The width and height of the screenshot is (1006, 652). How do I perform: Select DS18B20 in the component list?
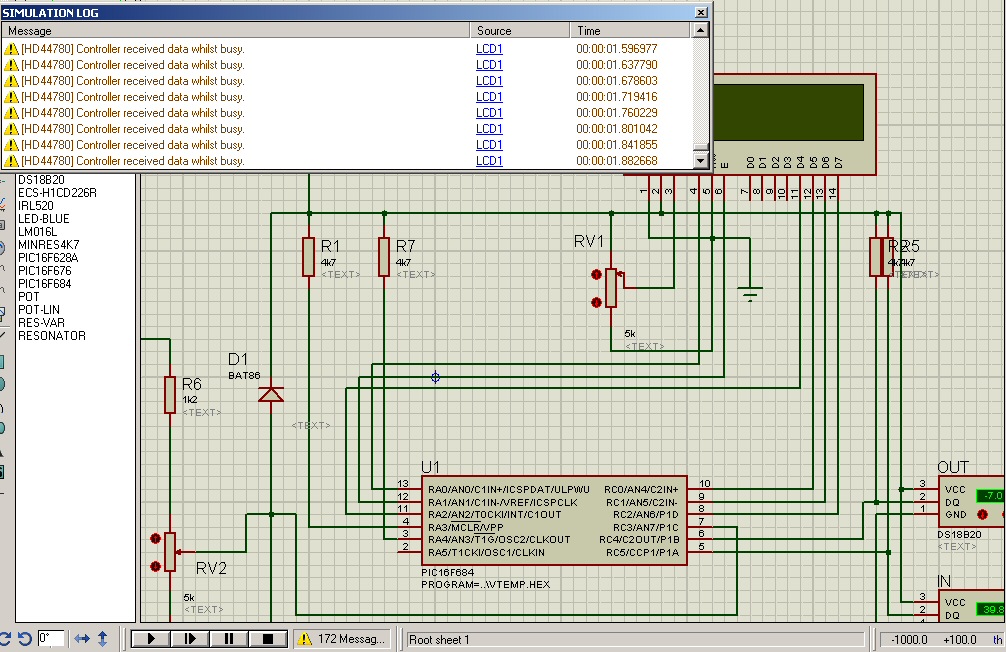[x=41, y=180]
